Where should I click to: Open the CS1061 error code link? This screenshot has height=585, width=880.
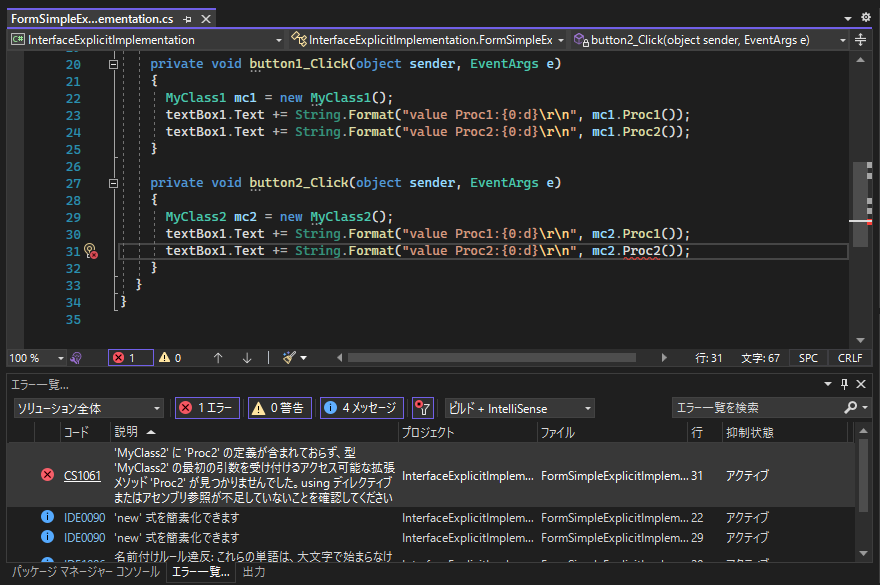[x=82, y=476]
